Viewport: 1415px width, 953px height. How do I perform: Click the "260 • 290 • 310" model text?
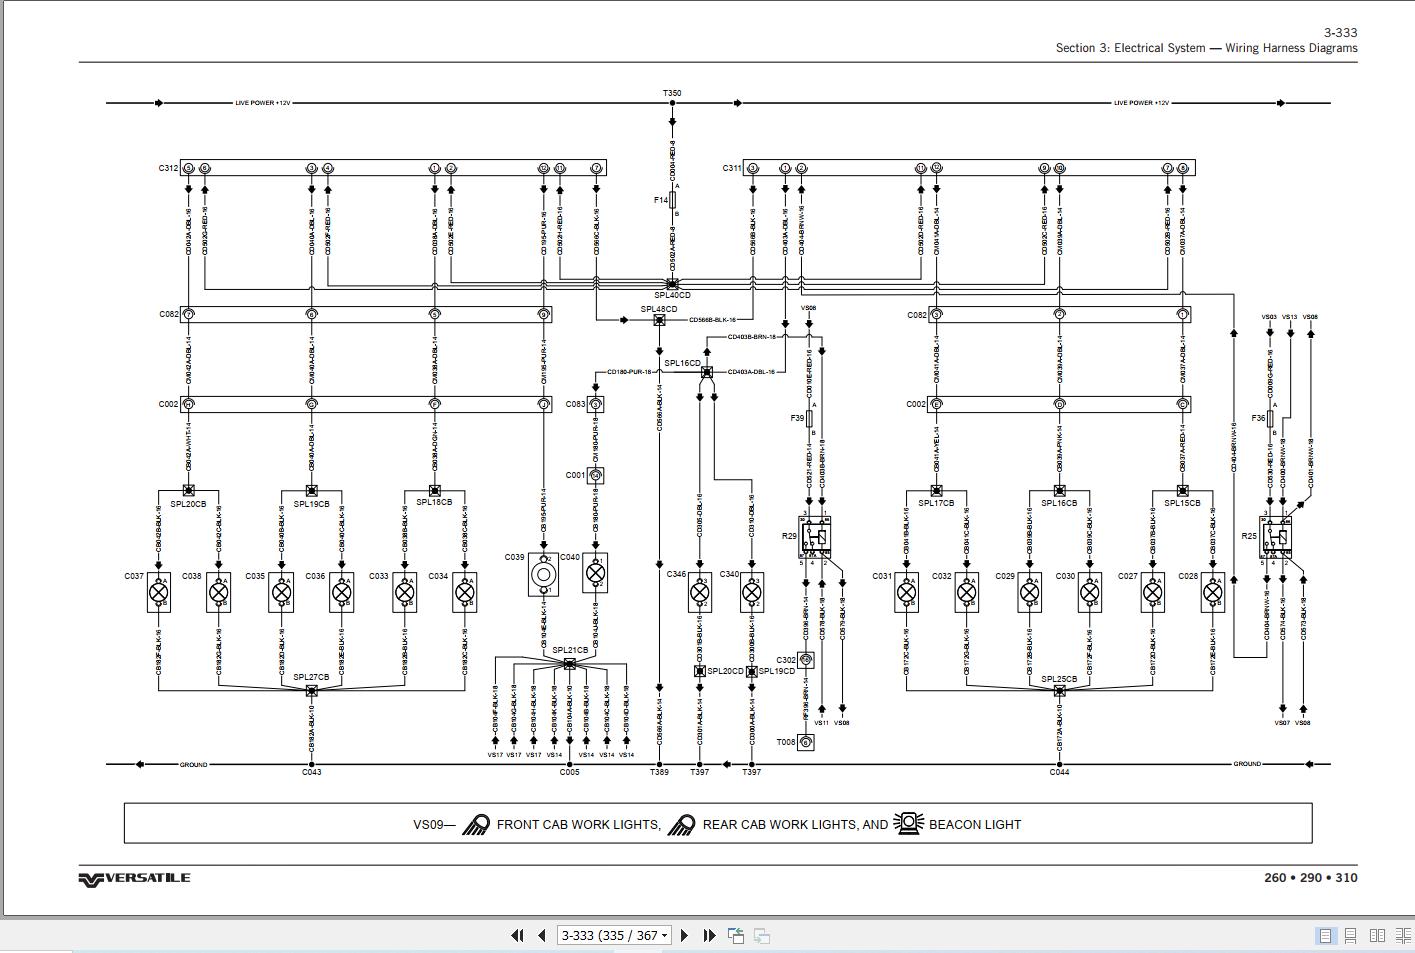[x=1311, y=878]
